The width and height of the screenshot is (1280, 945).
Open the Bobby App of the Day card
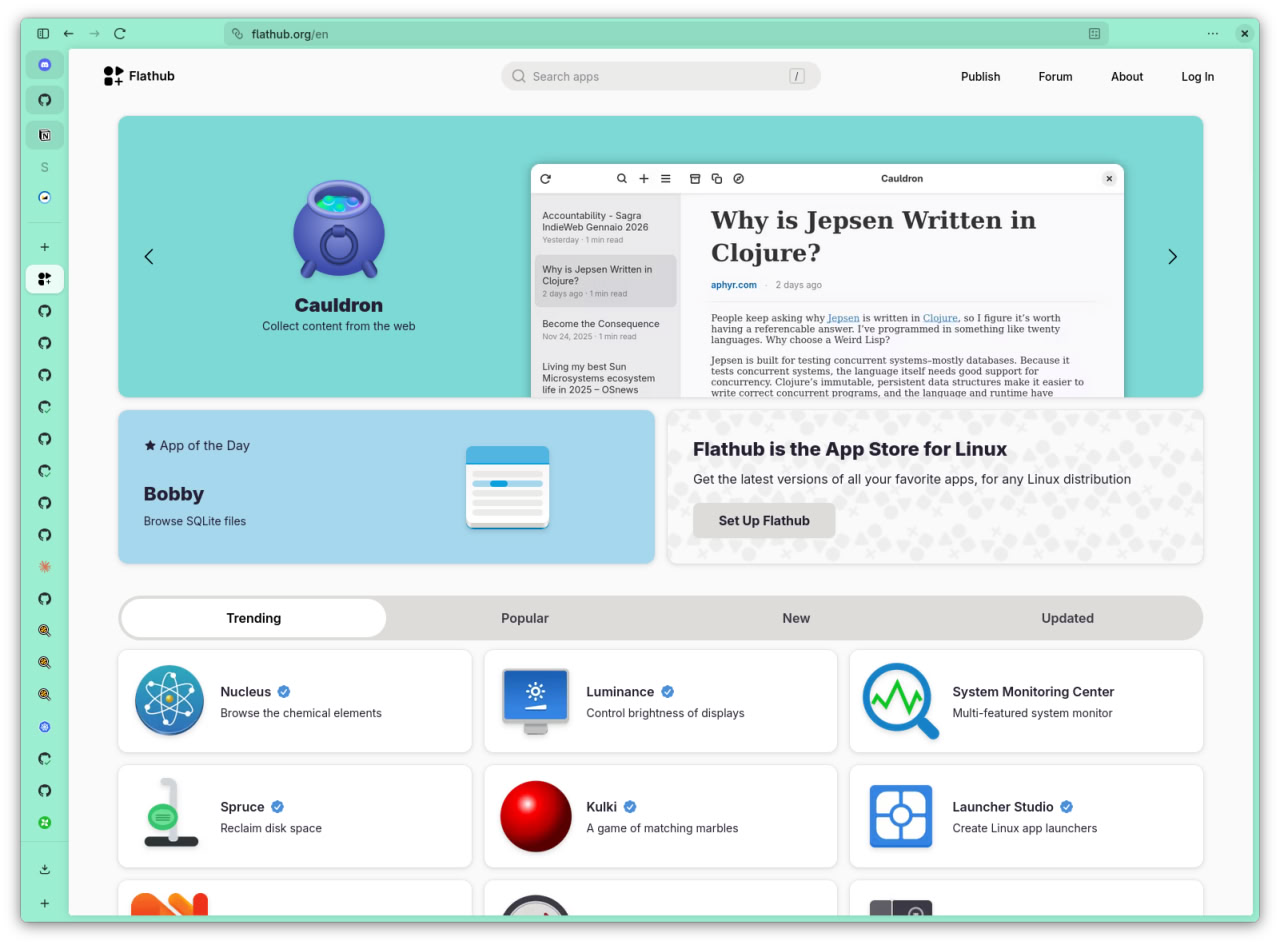coord(386,487)
